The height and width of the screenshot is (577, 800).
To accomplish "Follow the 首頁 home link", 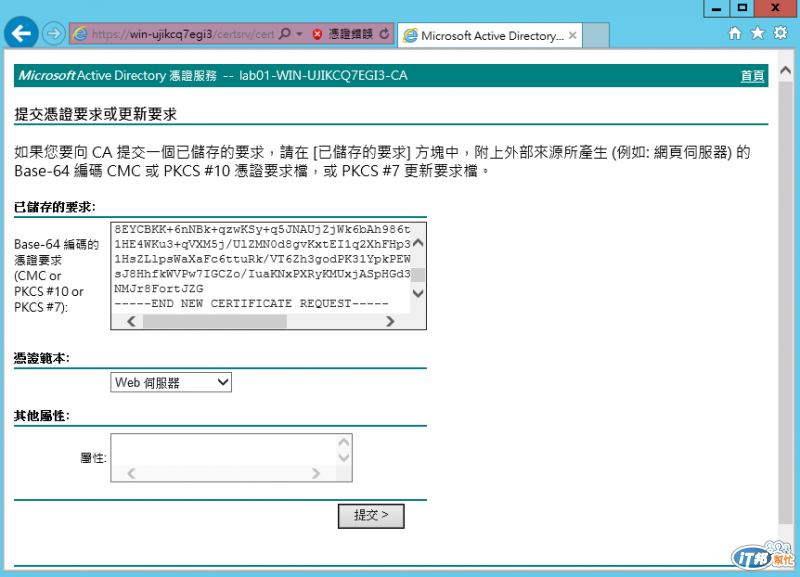I will click(x=752, y=76).
